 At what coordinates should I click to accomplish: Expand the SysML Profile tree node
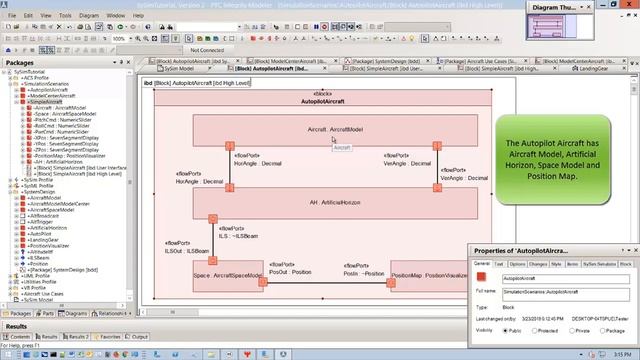click(x=10, y=186)
